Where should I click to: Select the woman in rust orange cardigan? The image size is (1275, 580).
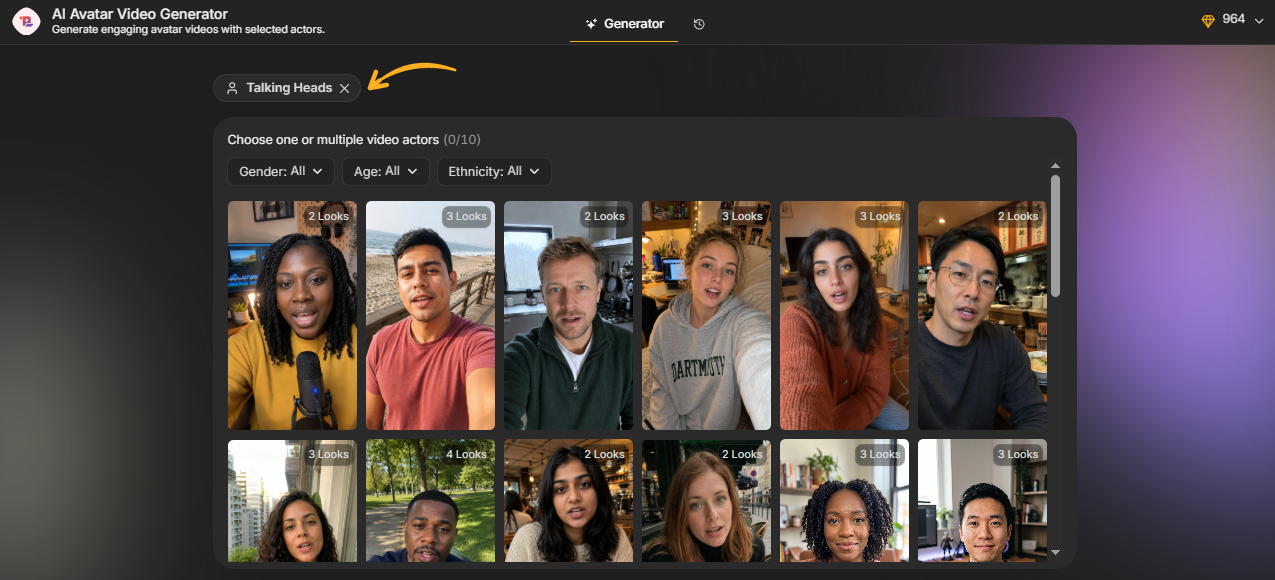point(844,315)
